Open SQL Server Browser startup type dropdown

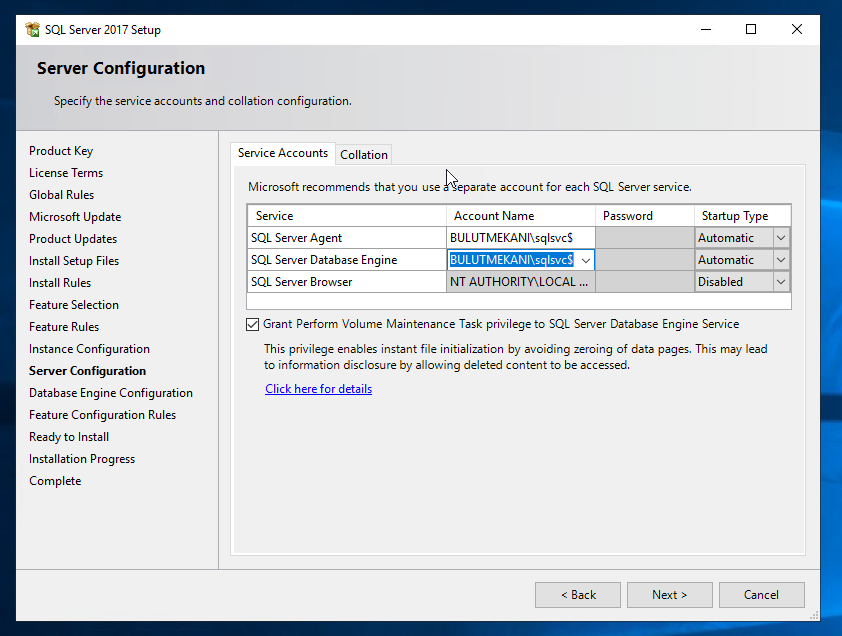[x=781, y=282]
